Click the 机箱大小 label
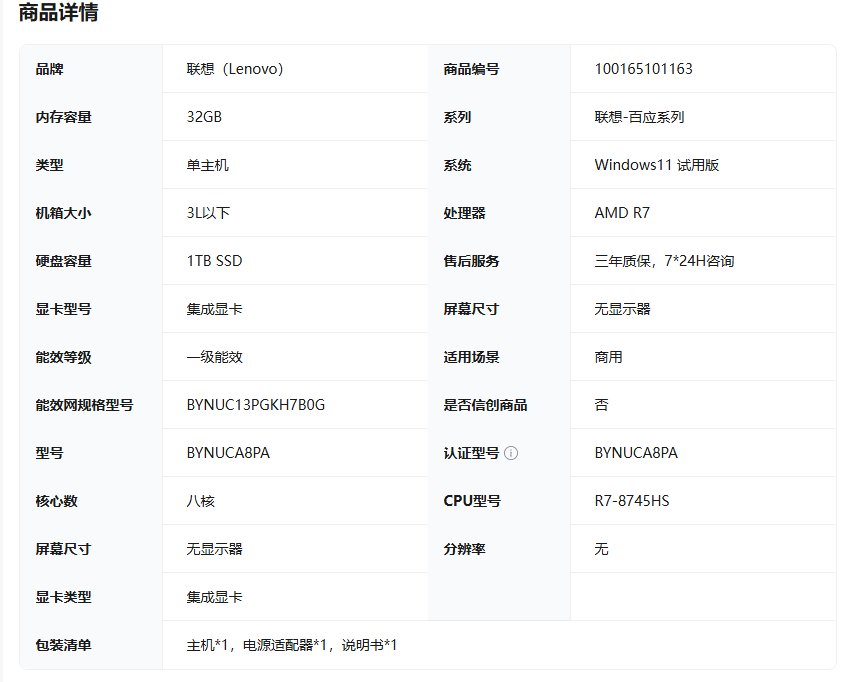Viewport: 849px width, 682px height. (63, 213)
